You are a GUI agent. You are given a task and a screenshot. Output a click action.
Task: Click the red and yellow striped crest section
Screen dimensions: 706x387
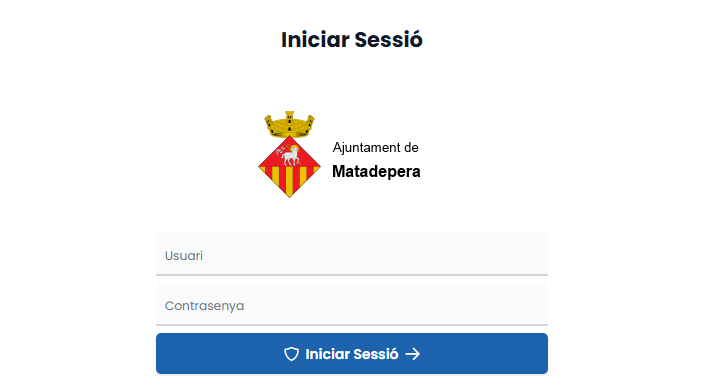coord(290,181)
